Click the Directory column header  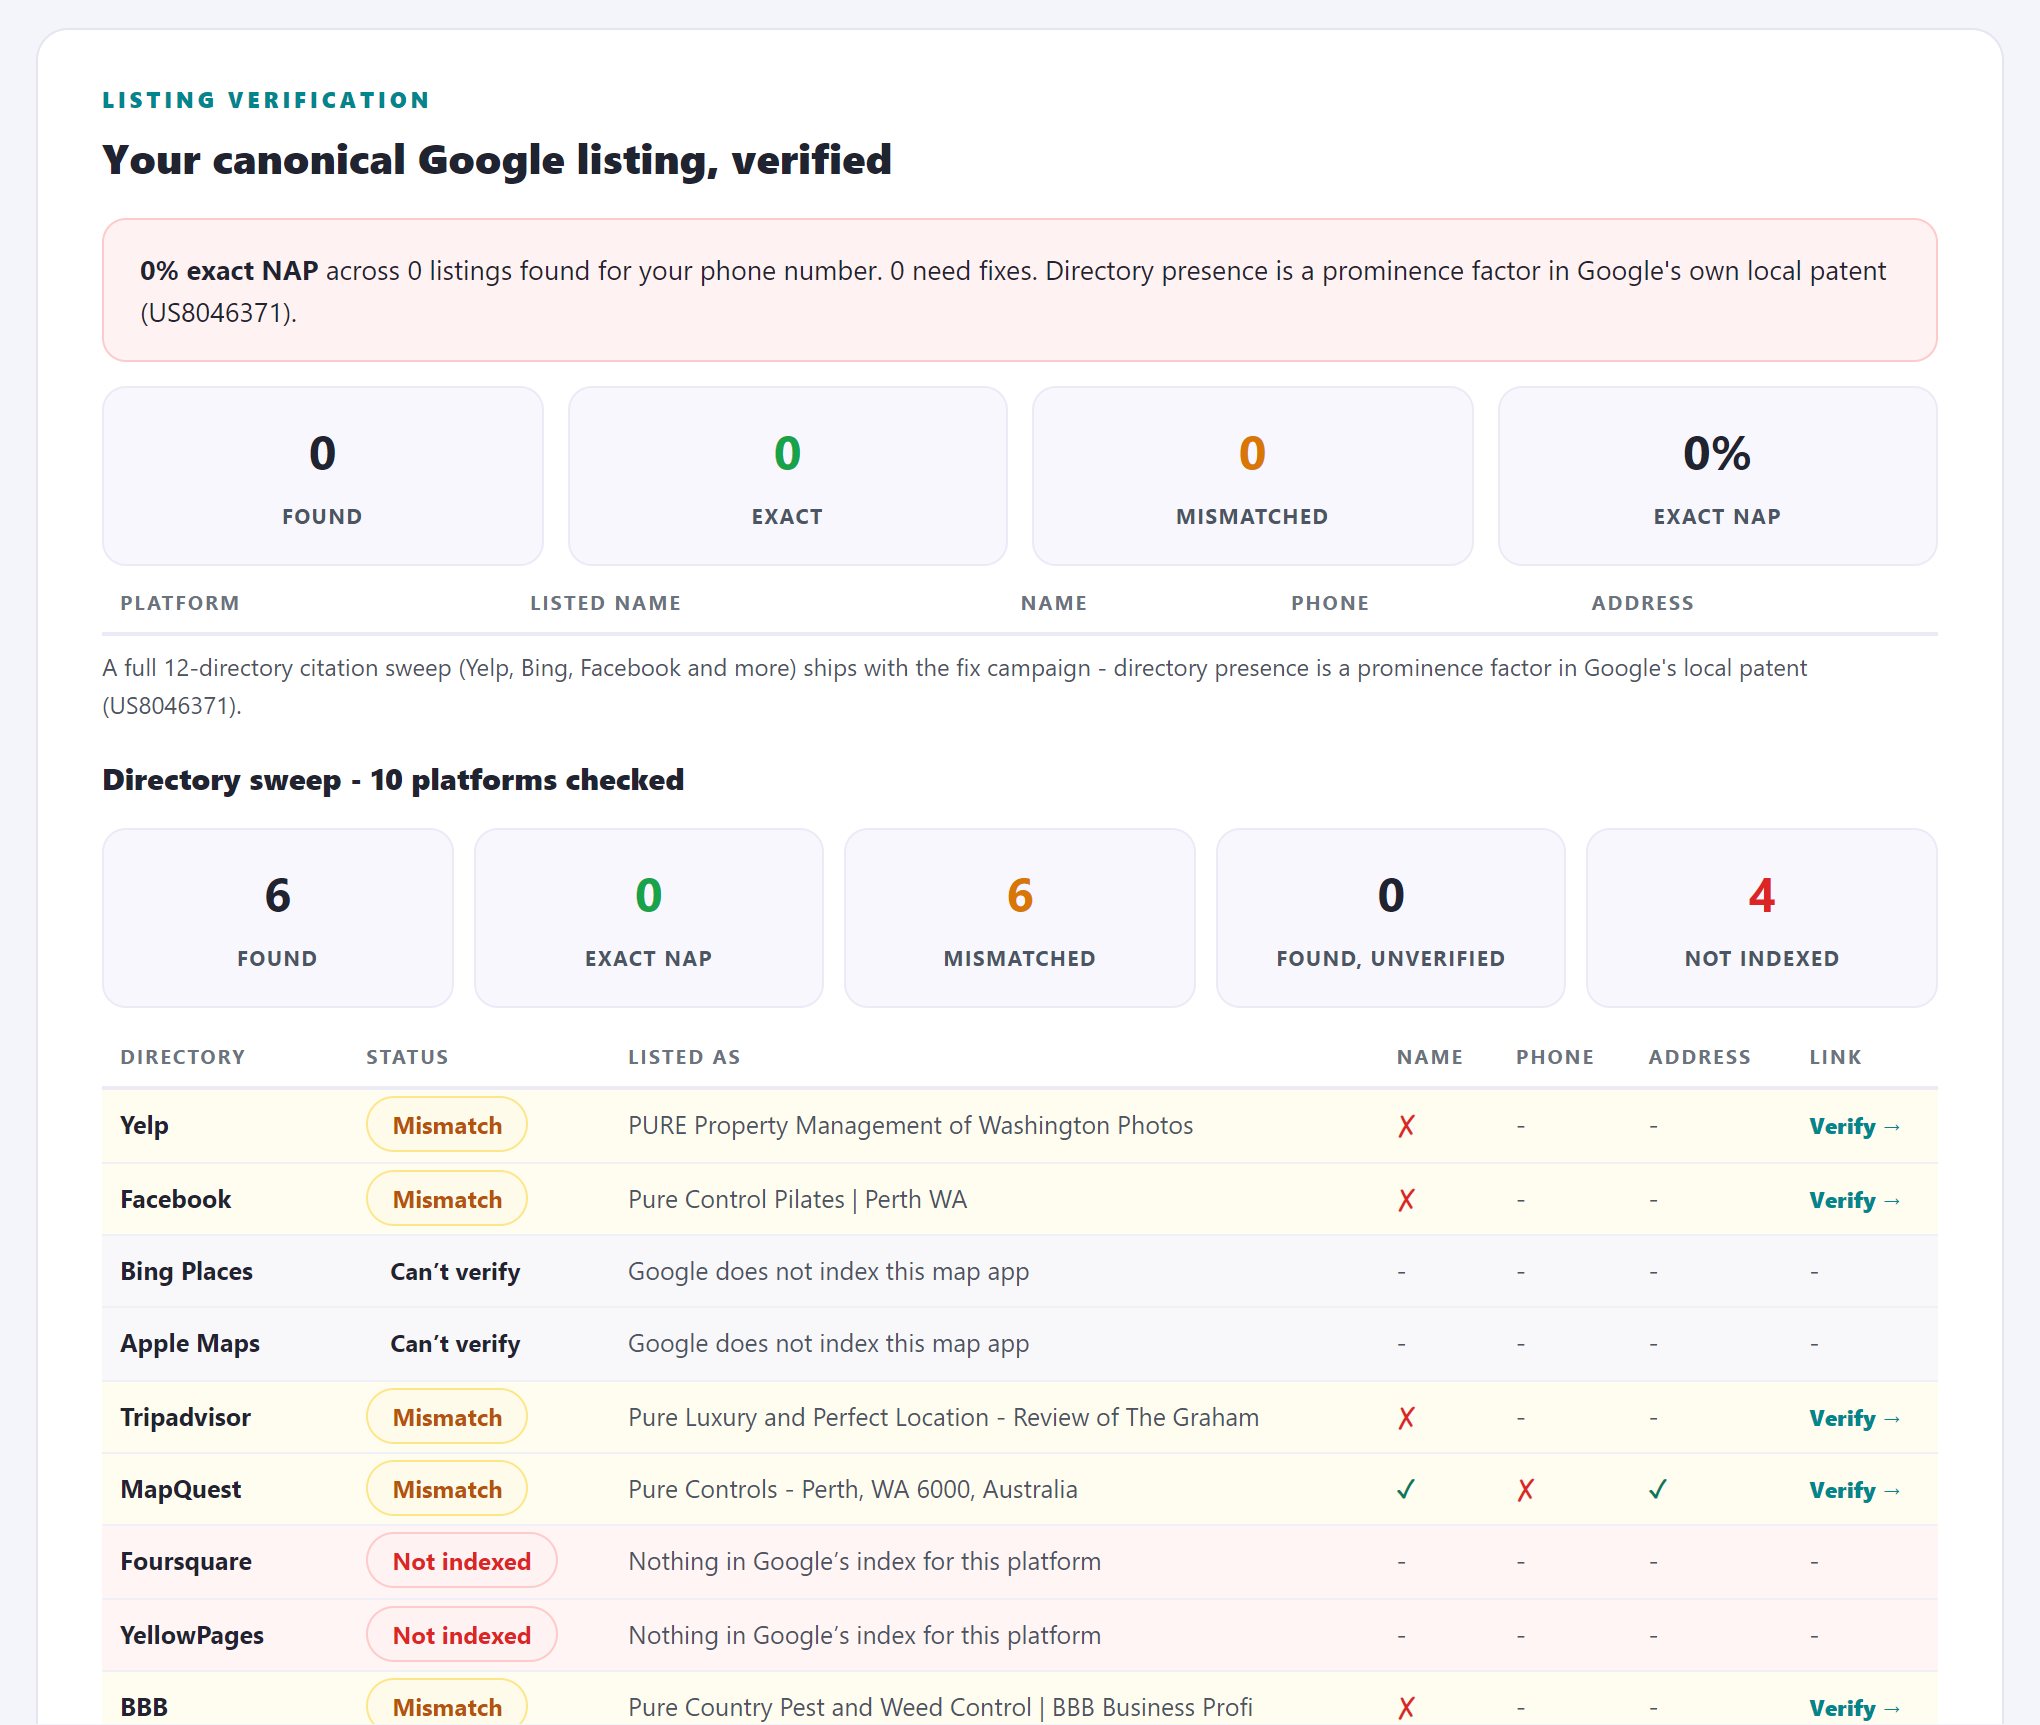[183, 1057]
